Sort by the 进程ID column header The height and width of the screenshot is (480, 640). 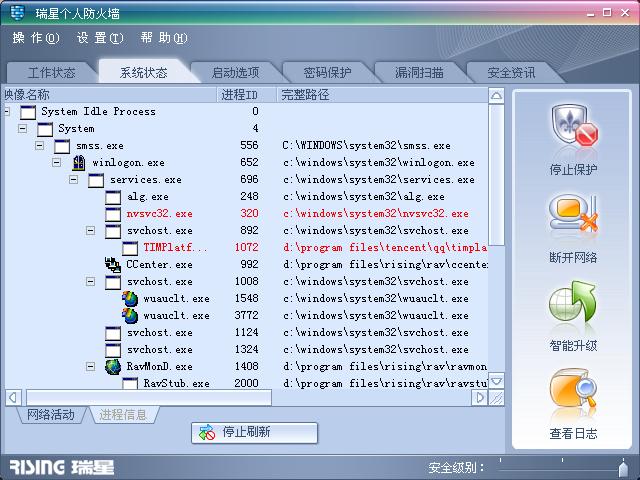pos(247,95)
